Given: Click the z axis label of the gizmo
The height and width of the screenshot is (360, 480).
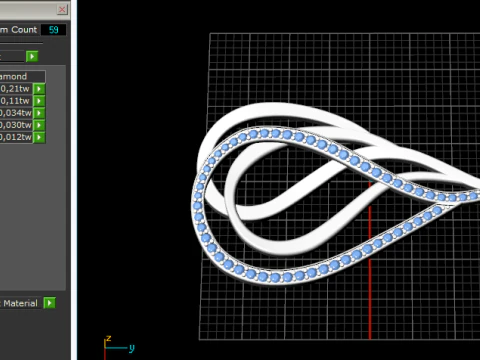Looking at the screenshot, I should [108, 338].
